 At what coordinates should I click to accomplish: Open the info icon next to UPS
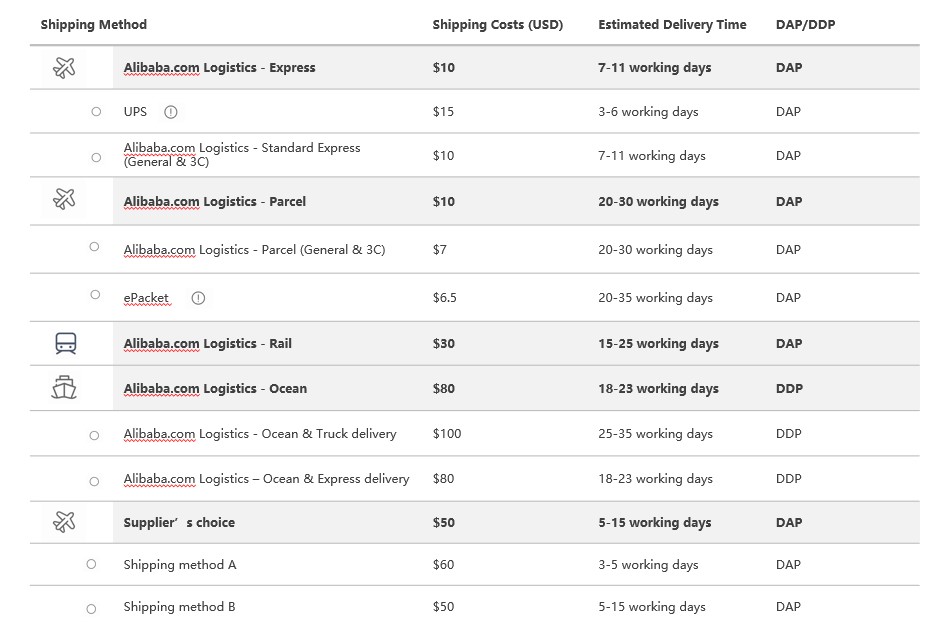[171, 112]
